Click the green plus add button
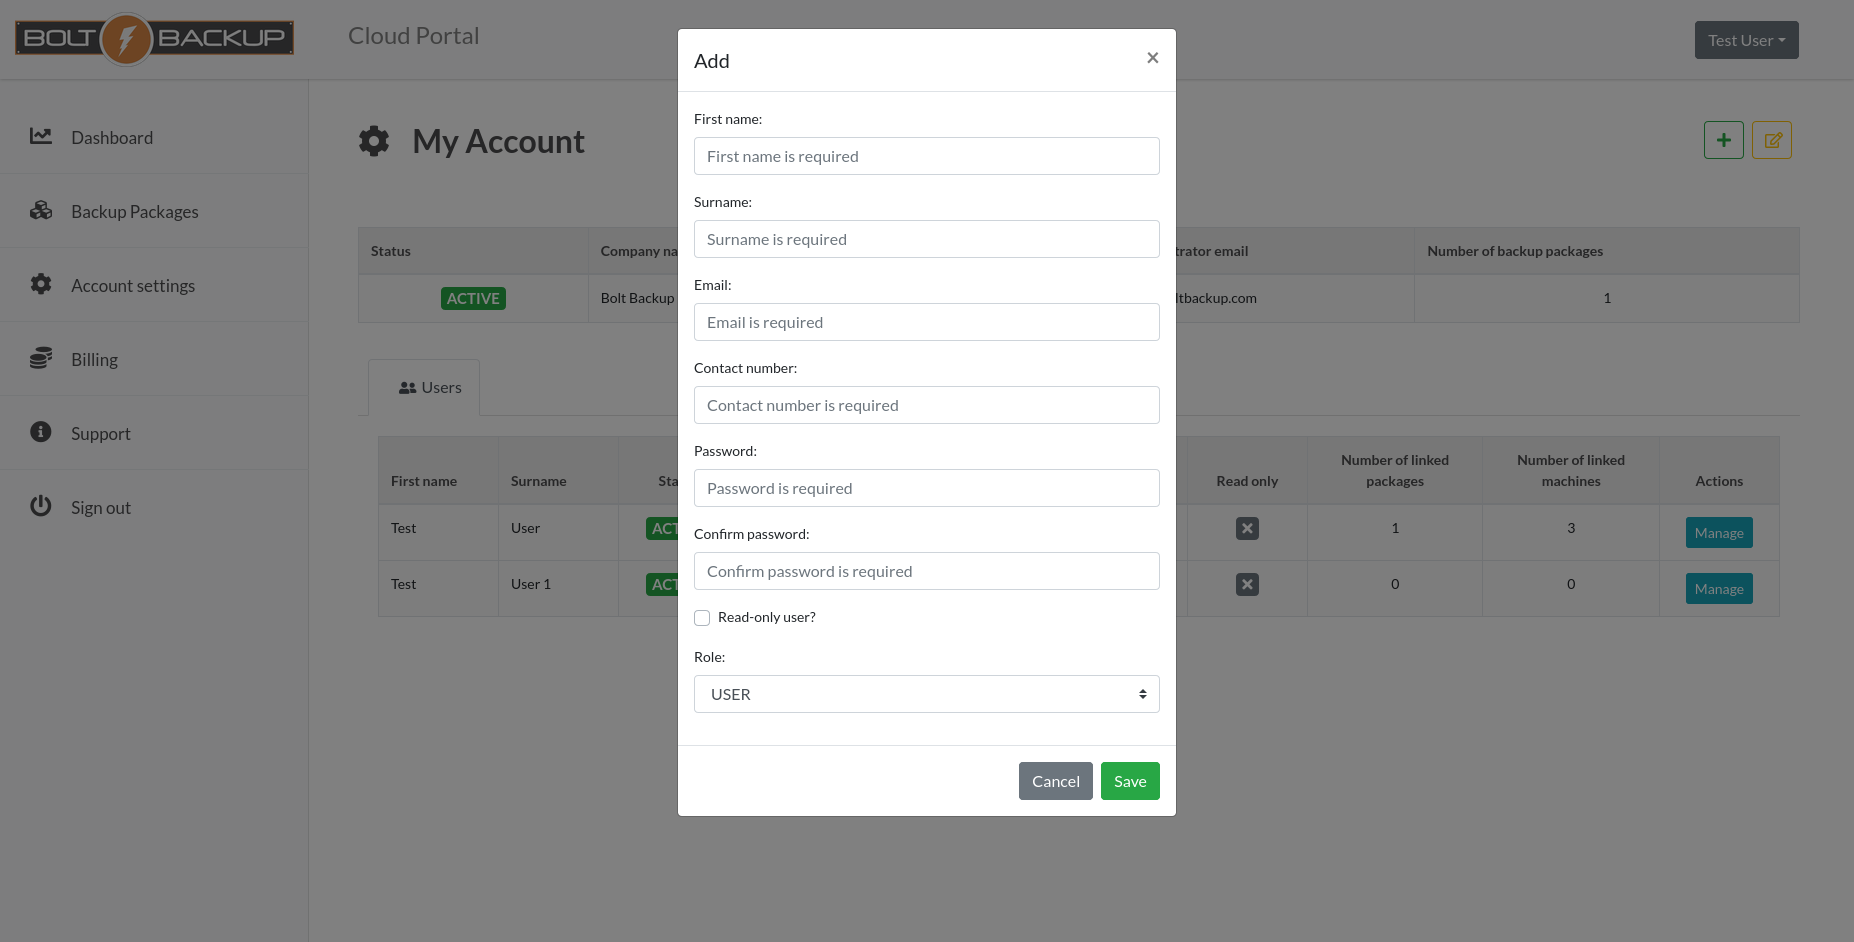 pyautogui.click(x=1723, y=140)
